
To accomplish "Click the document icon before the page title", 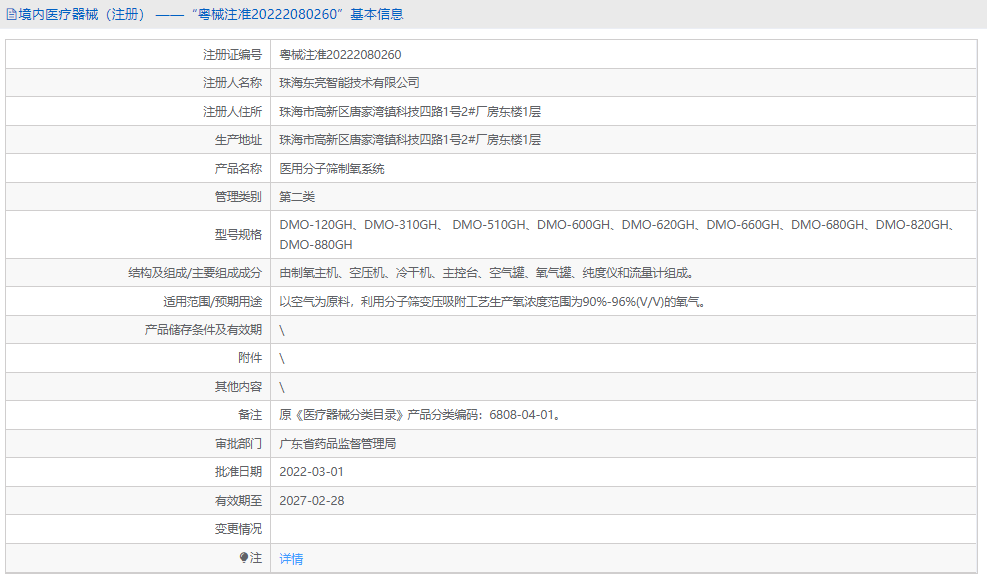I will coord(11,14).
